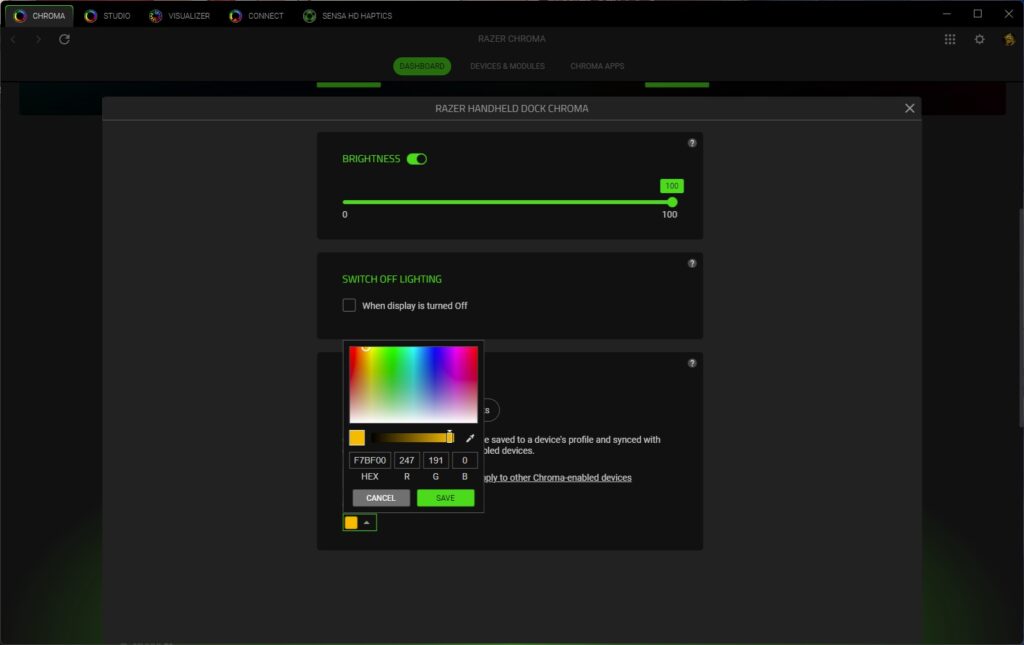Switch to the Connect tab
This screenshot has height=645, width=1024.
(257, 16)
